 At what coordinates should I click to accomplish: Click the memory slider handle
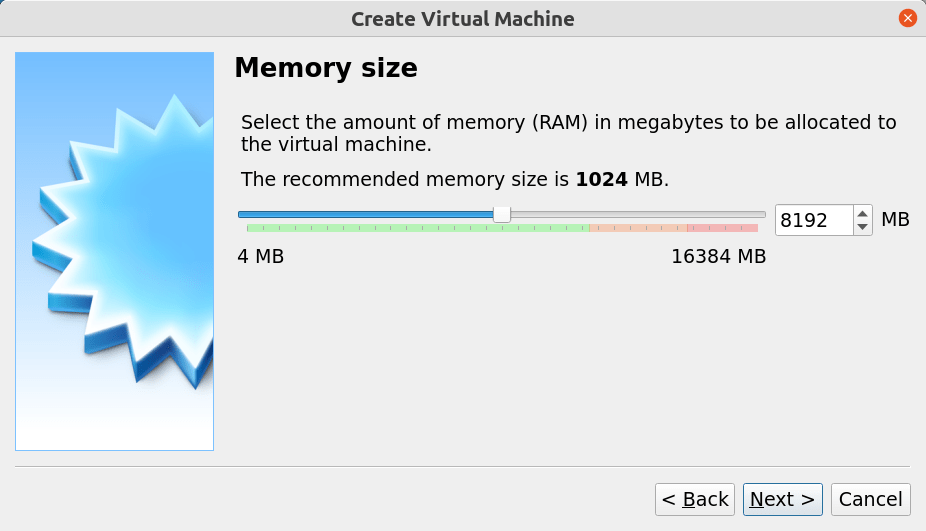click(x=502, y=214)
